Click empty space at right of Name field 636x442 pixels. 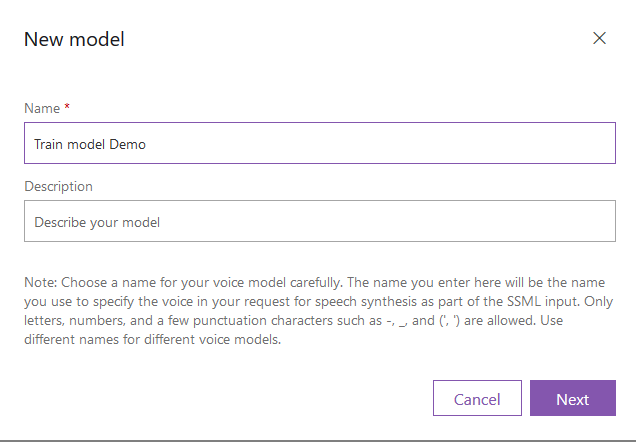[x=446, y=143]
